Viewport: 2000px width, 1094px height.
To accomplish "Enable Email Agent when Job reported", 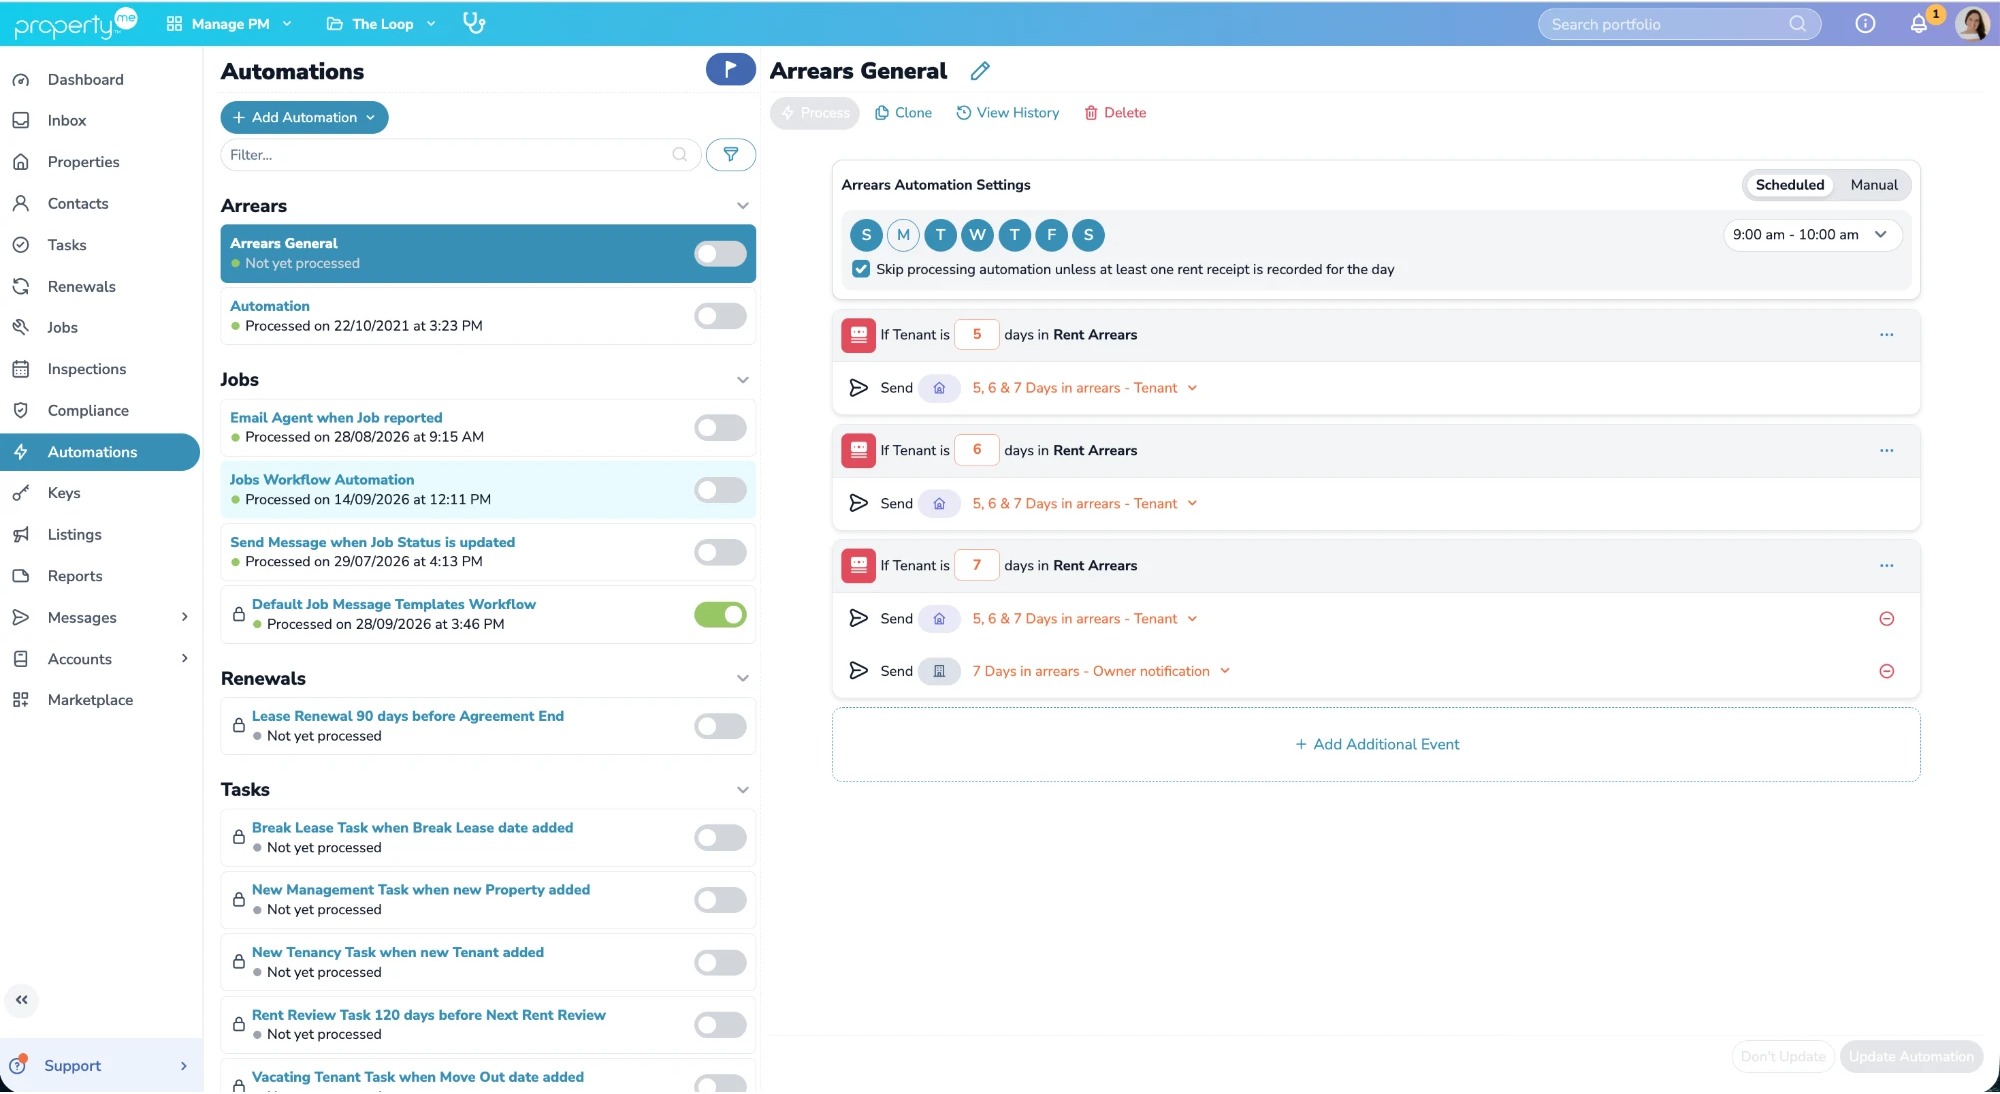I will coord(720,427).
